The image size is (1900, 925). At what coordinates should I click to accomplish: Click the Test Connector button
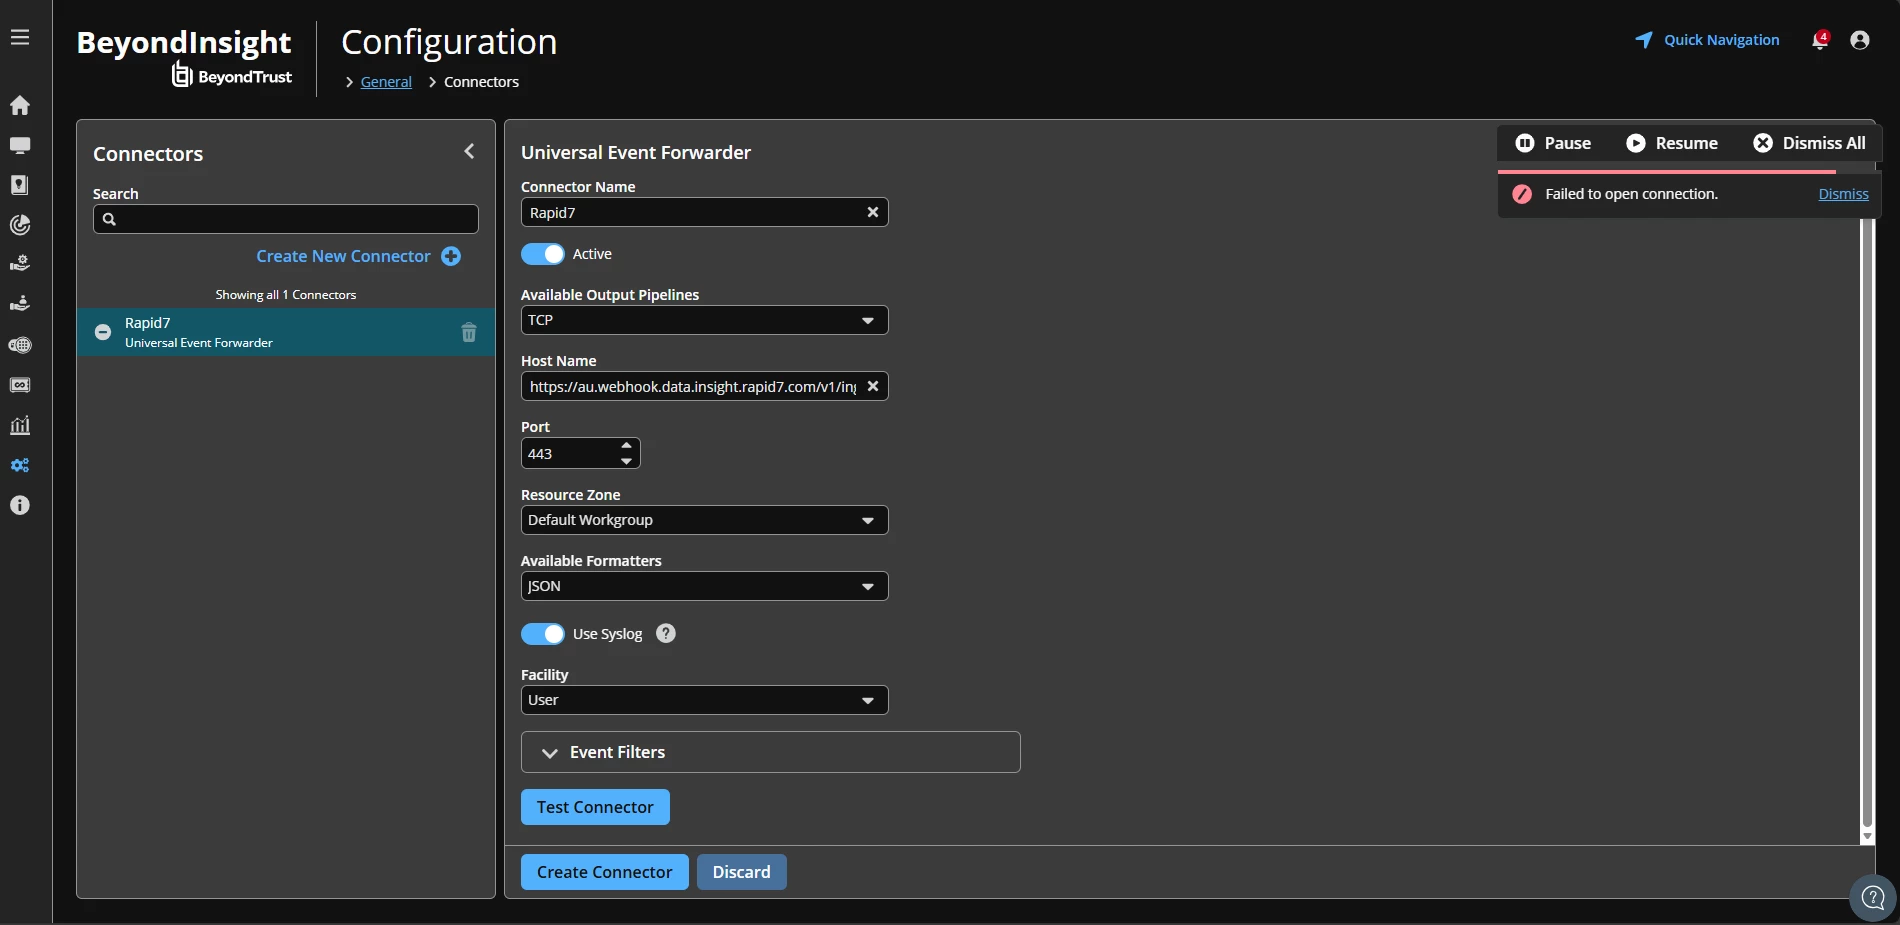pos(595,807)
